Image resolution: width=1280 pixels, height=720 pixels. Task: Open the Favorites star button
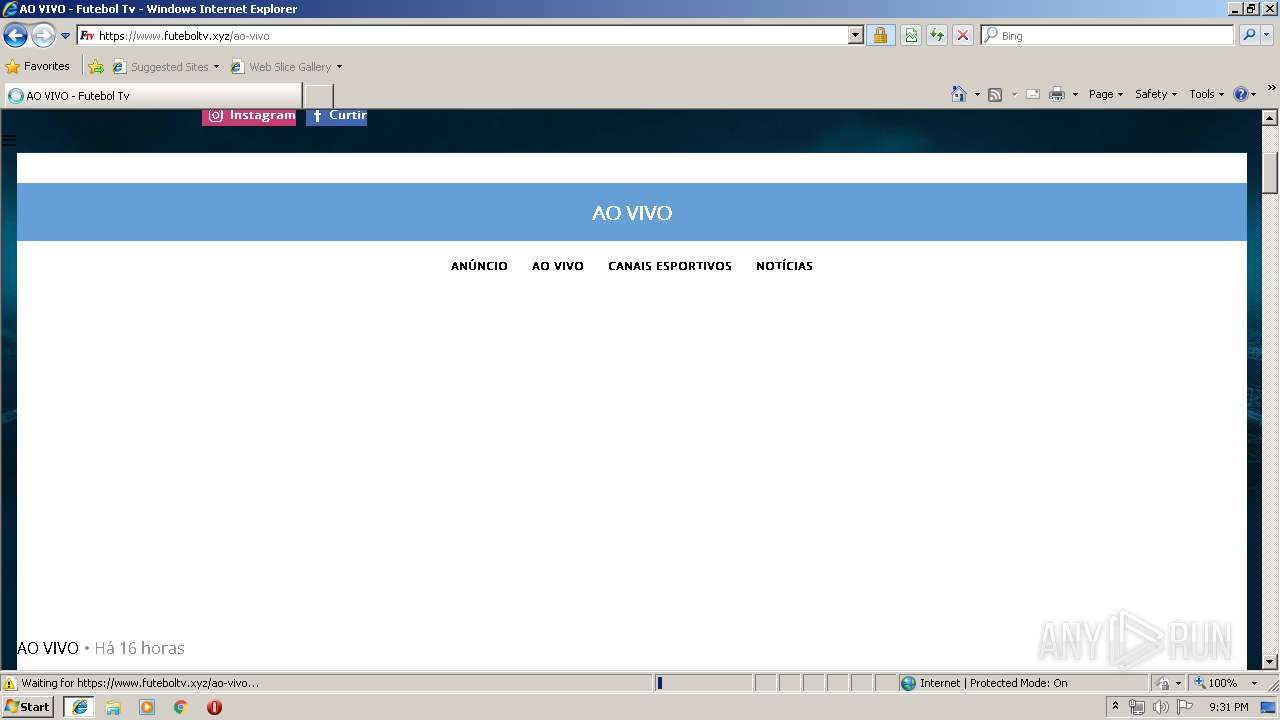(x=38, y=66)
